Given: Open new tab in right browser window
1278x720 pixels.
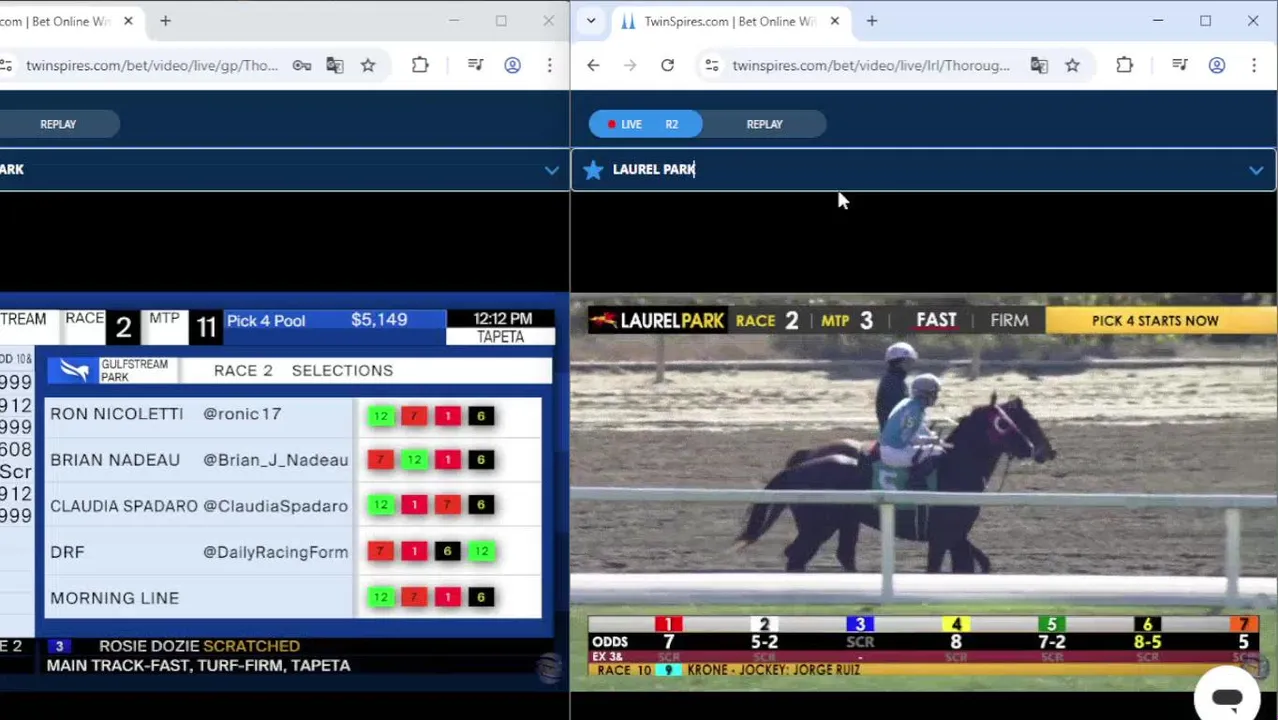Looking at the screenshot, I should tap(872, 21).
